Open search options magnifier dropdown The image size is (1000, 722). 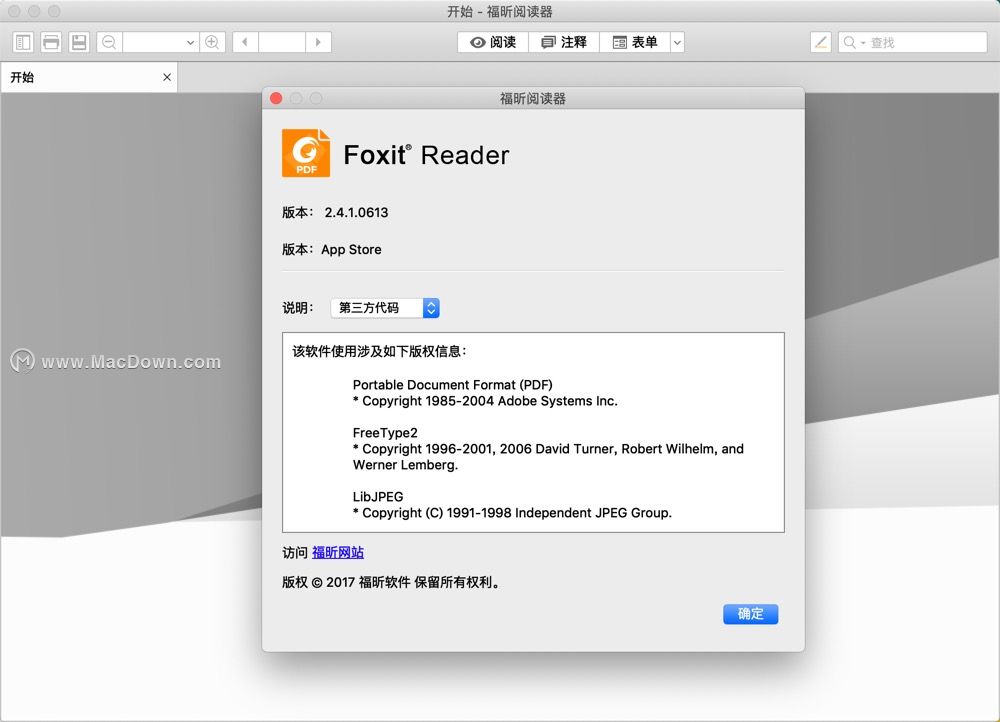[854, 42]
